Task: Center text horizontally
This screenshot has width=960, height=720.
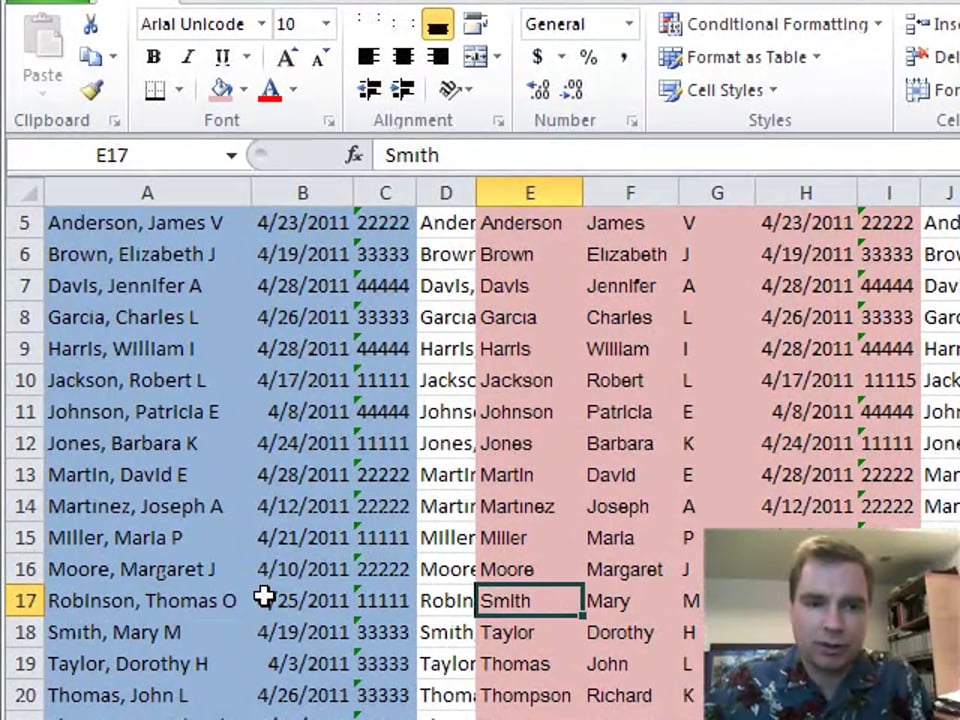Action: coord(403,57)
